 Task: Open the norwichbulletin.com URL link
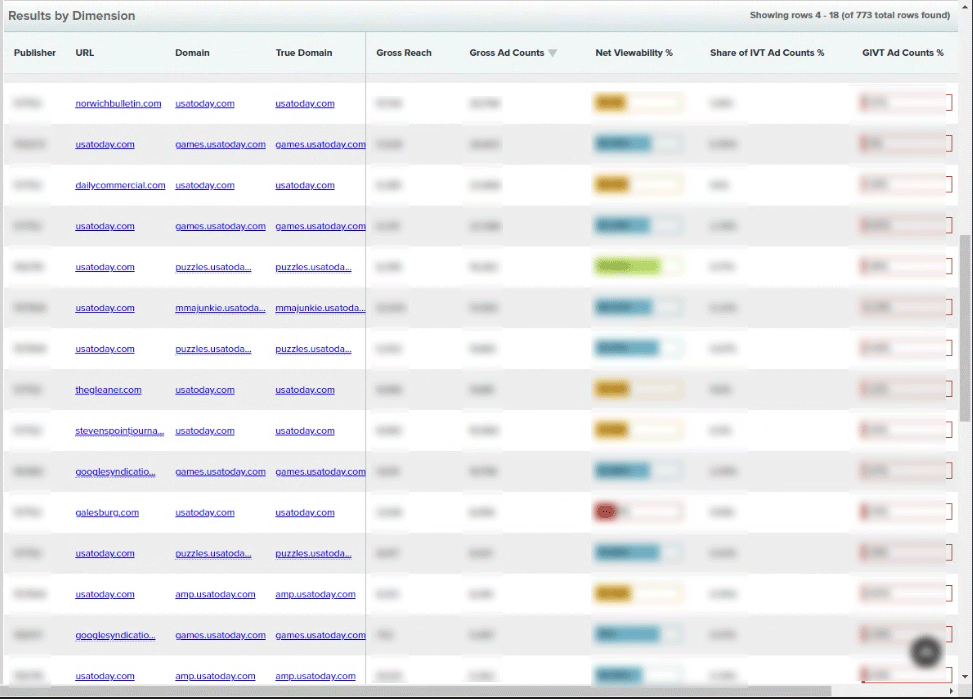119,104
